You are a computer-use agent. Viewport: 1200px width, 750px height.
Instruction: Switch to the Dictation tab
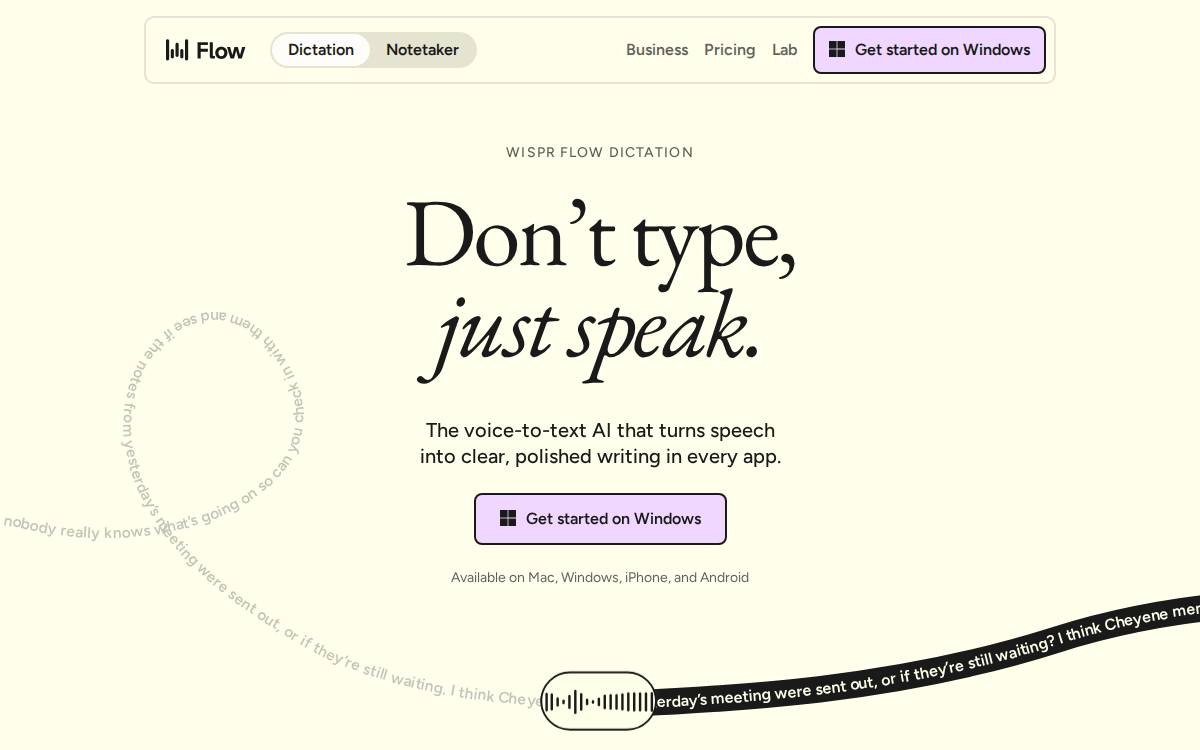pos(321,50)
